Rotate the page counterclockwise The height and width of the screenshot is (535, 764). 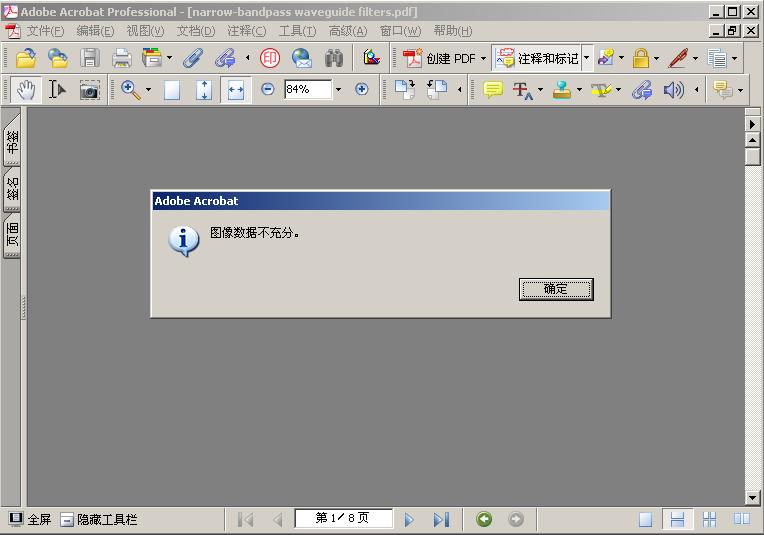point(437,90)
